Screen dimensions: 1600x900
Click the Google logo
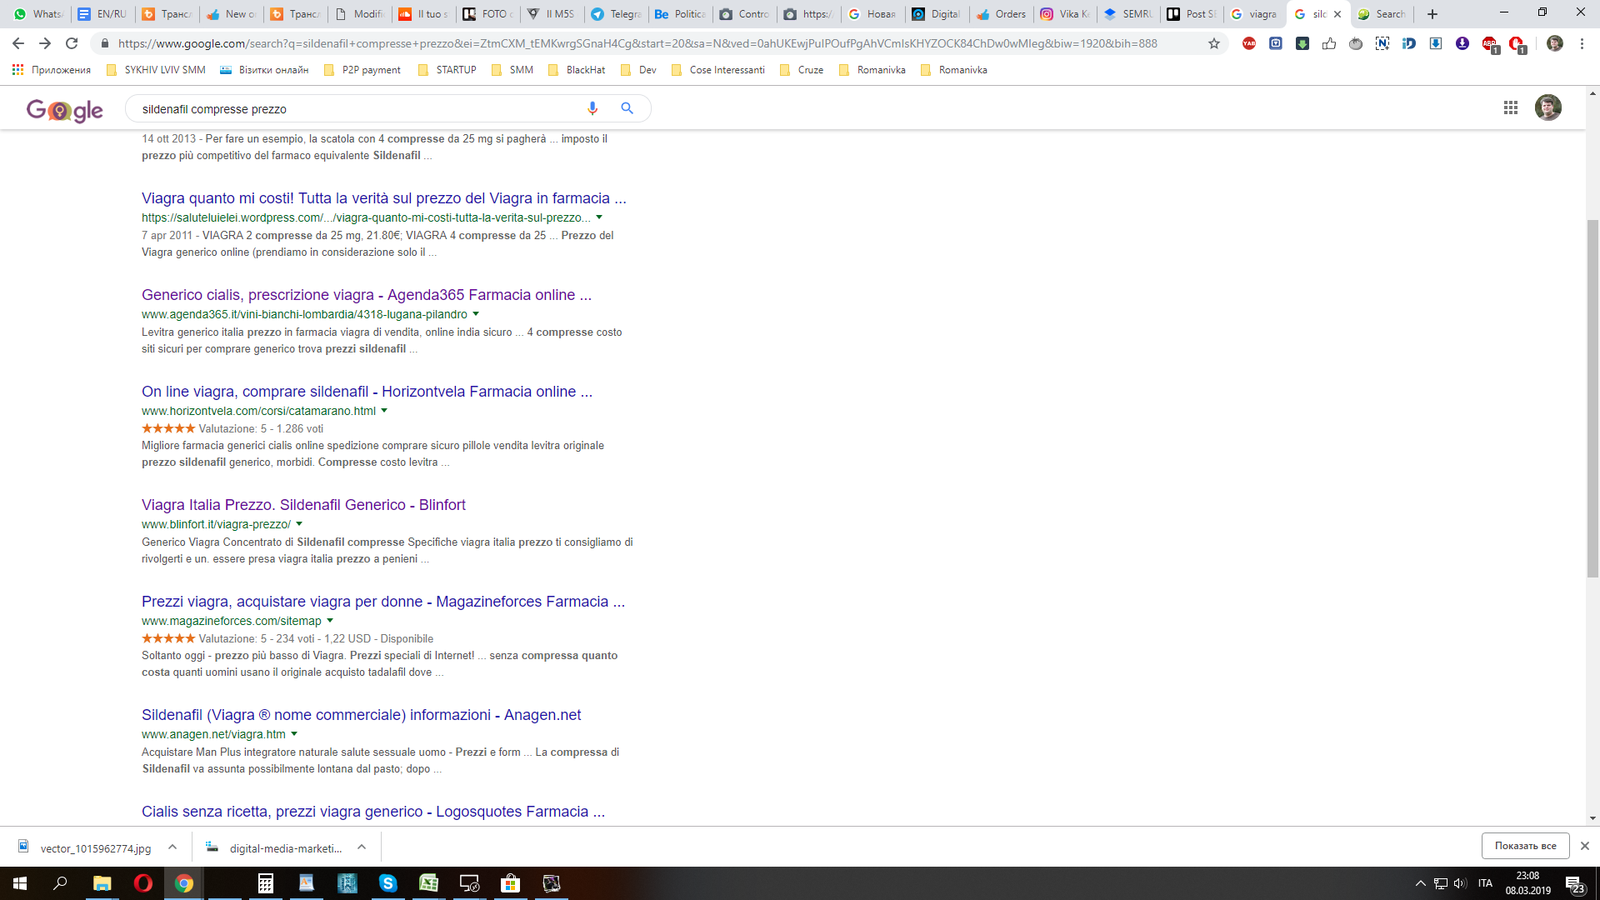coord(64,110)
